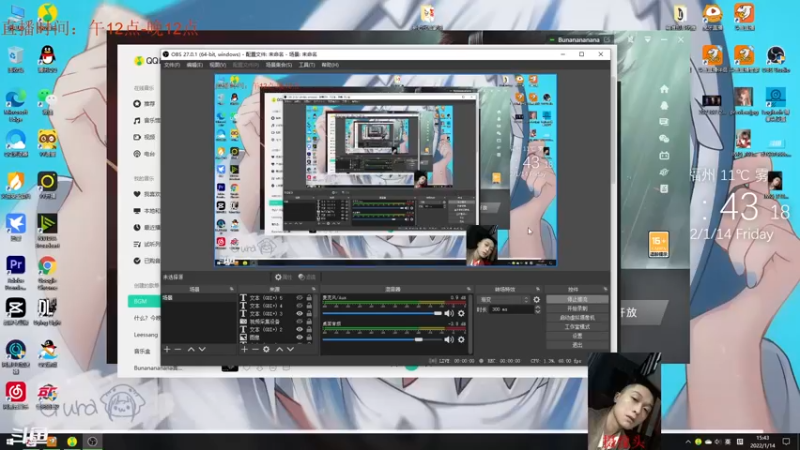Viewport: 800px width, 450px height.
Task: Open the Filters button above docks
Action: click(307, 277)
